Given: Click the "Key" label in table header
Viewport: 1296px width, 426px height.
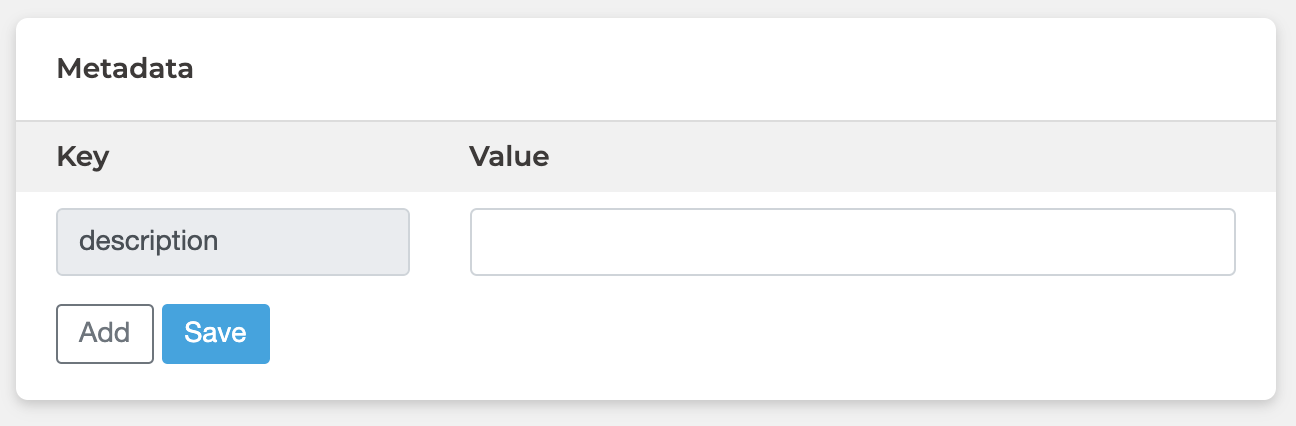Looking at the screenshot, I should [x=83, y=157].
